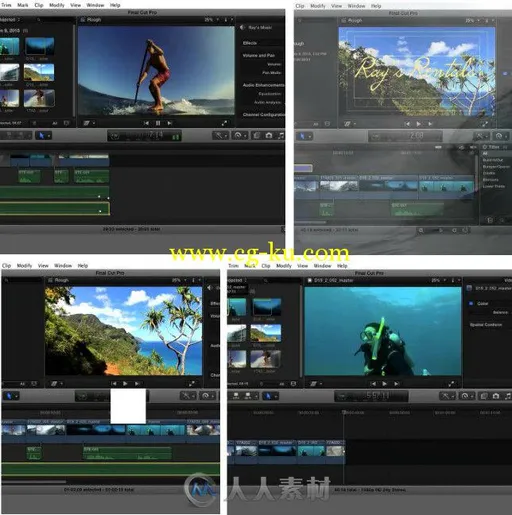
Task: Pause playback in the top-left window viewer
Action: point(158,123)
